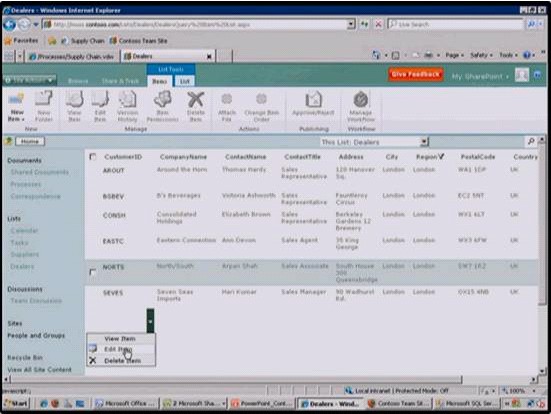
Task: Click the Home breadcrumb button
Action: click(x=30, y=141)
